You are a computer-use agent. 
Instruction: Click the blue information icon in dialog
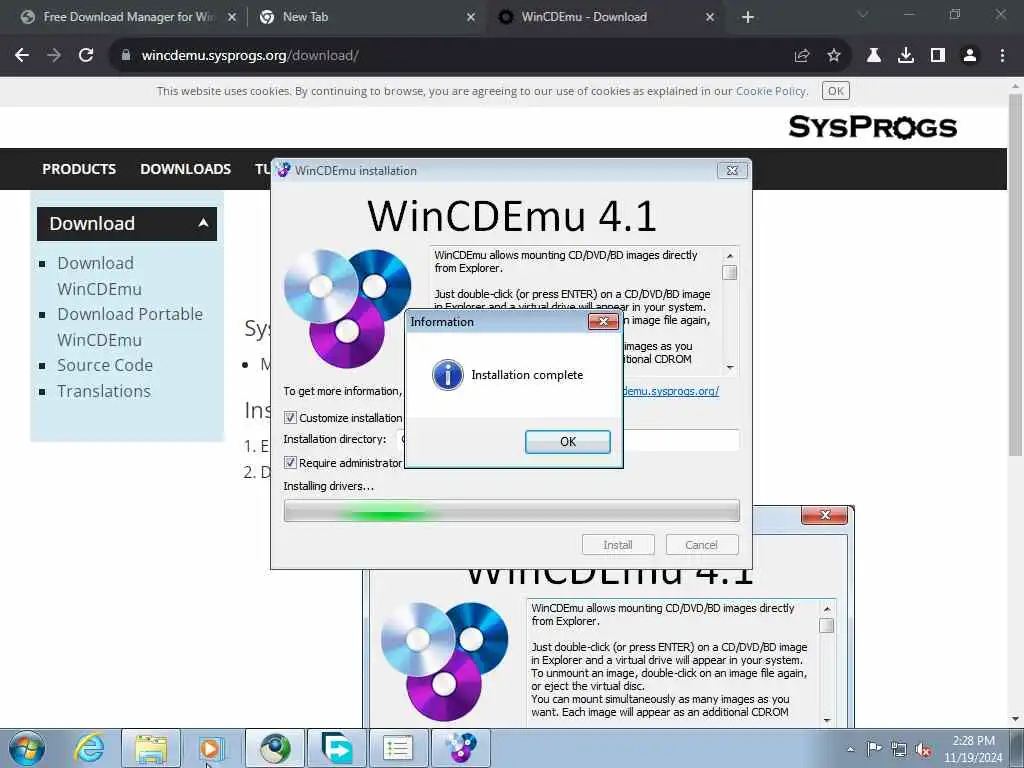click(448, 375)
